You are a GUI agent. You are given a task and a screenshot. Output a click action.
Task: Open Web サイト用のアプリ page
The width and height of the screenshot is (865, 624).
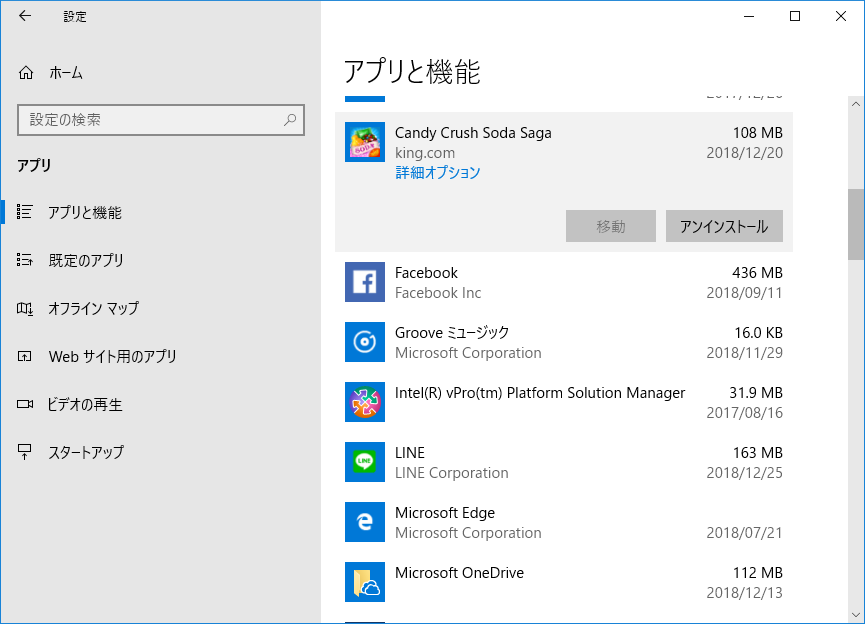point(112,356)
